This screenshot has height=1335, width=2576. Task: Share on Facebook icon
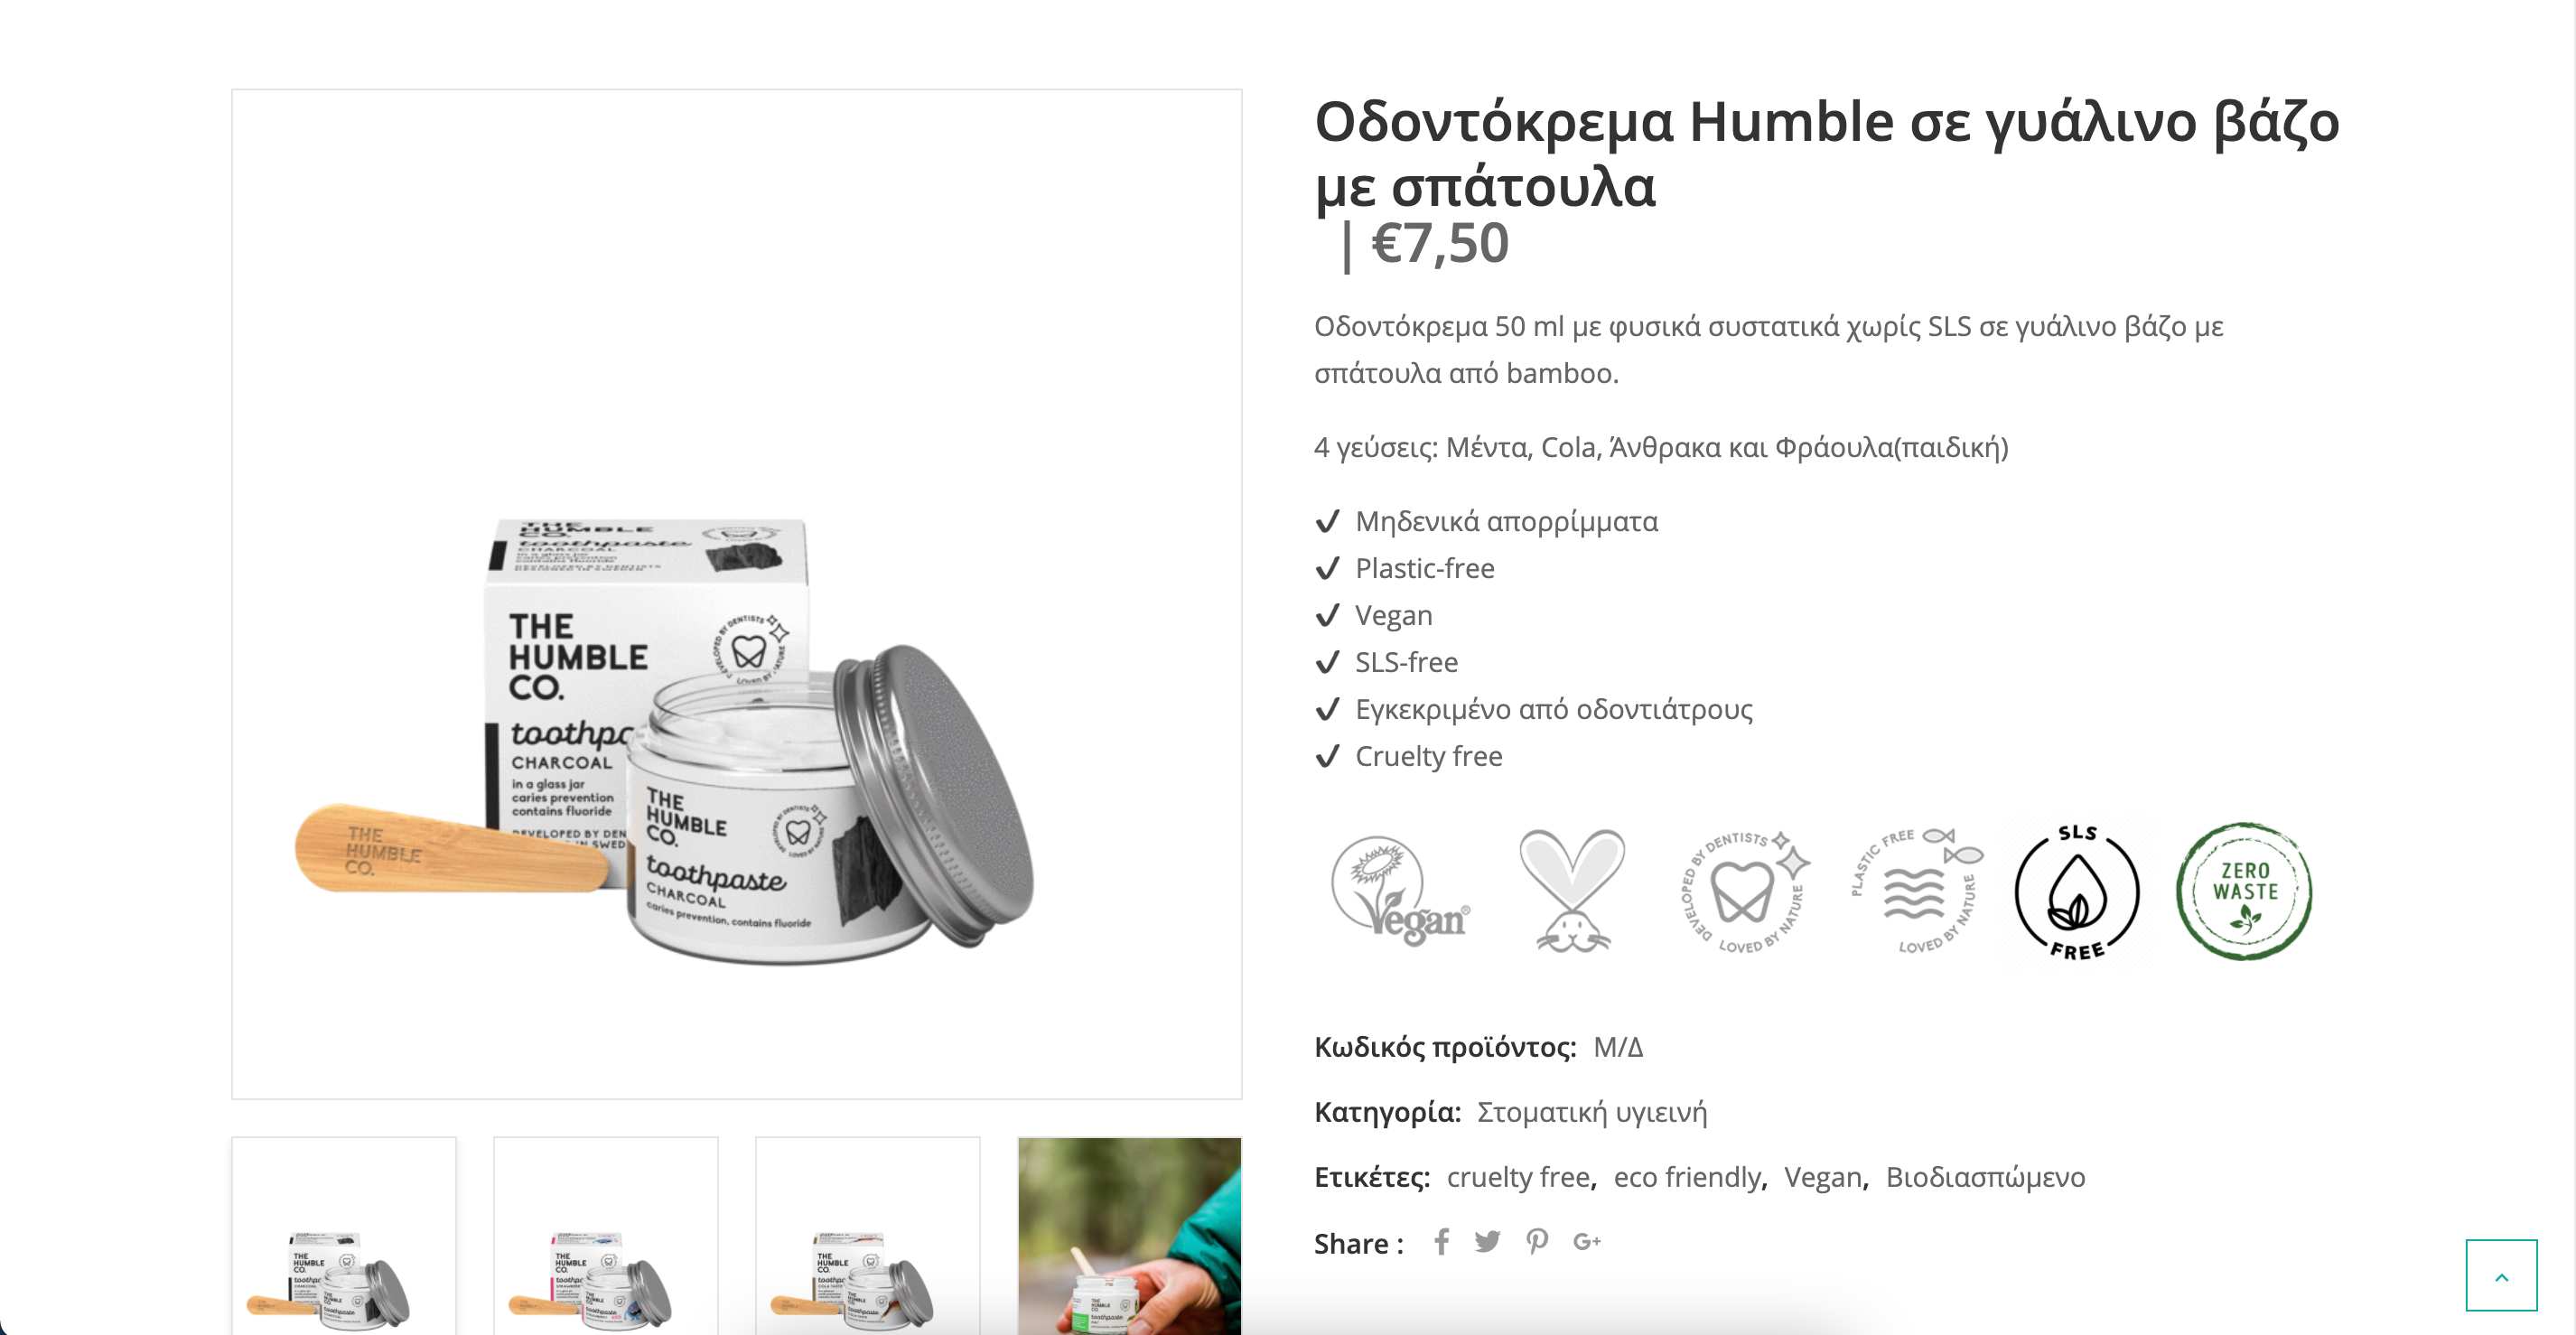(x=1441, y=1242)
